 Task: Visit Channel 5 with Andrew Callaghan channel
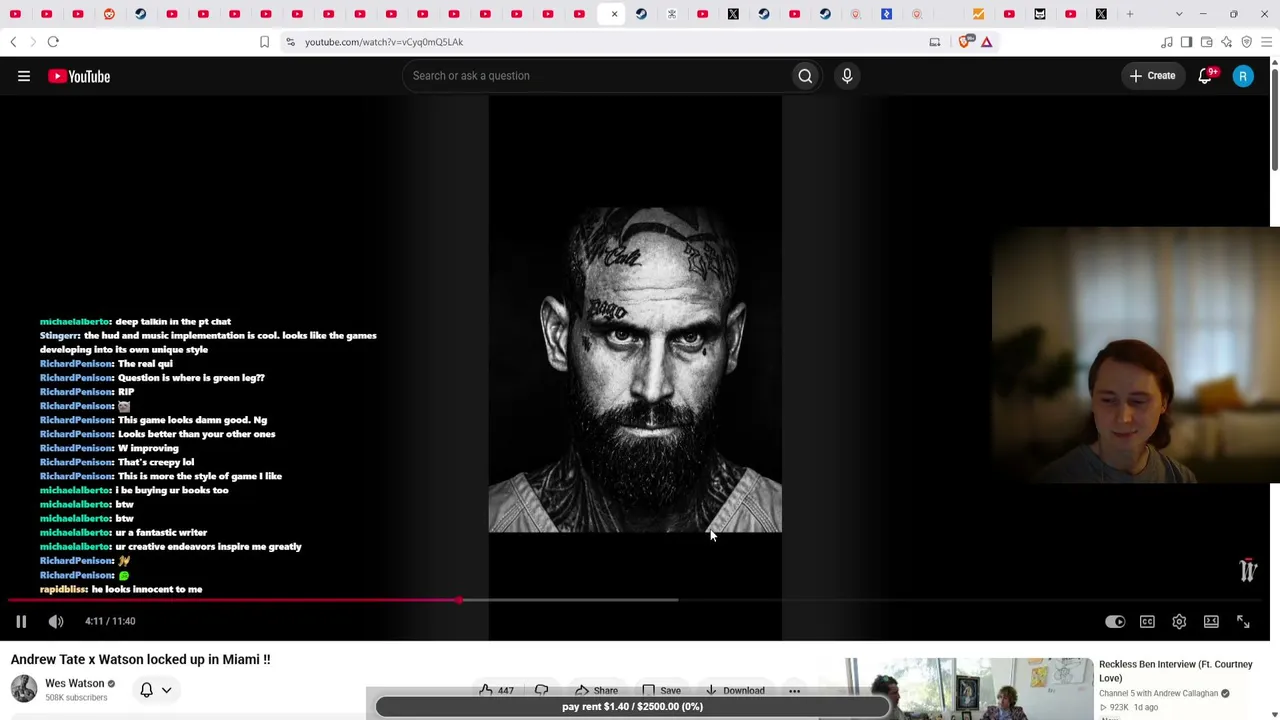(1158, 693)
